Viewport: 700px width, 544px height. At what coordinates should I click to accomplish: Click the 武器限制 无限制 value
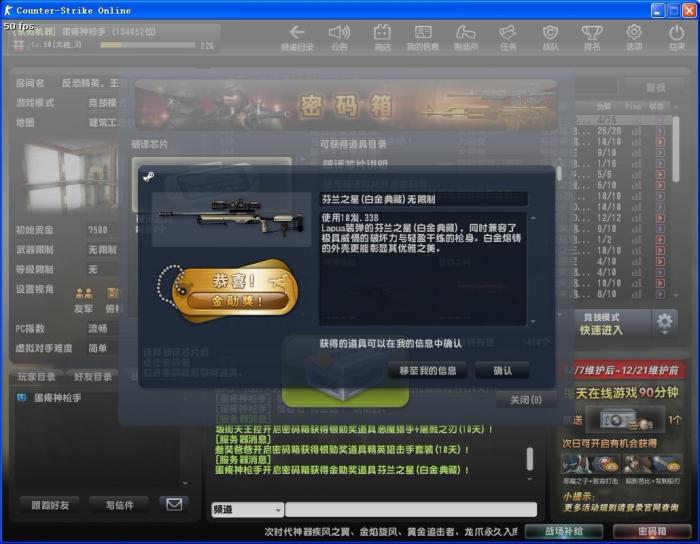(x=103, y=250)
